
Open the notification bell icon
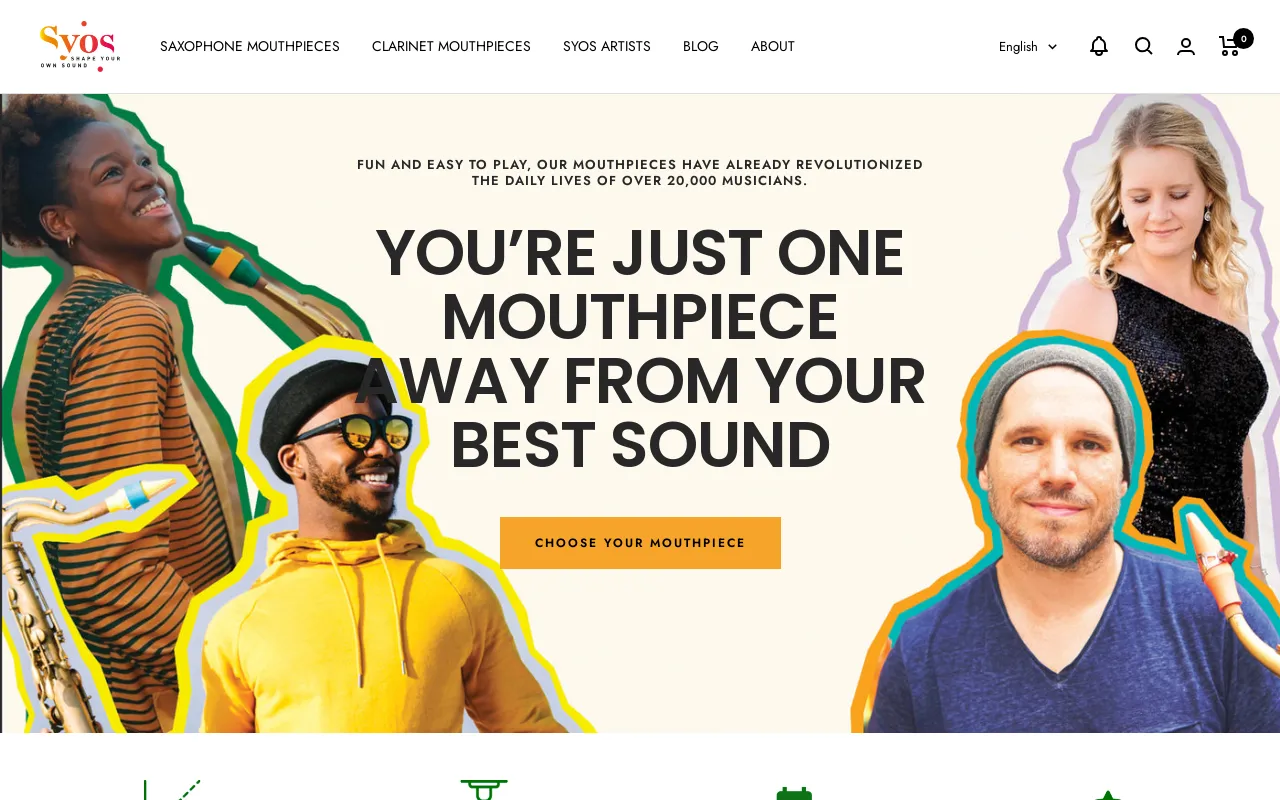click(1098, 46)
